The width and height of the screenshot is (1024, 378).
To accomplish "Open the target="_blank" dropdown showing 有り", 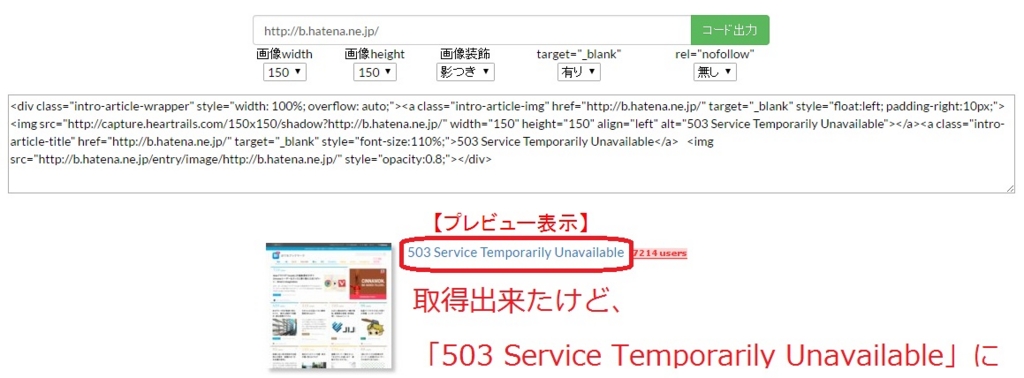I will [579, 72].
